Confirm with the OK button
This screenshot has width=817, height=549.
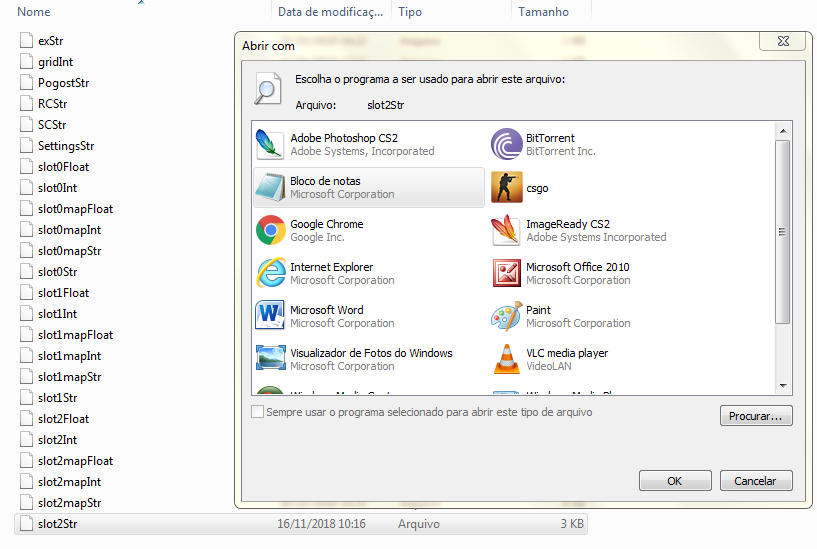tap(675, 481)
